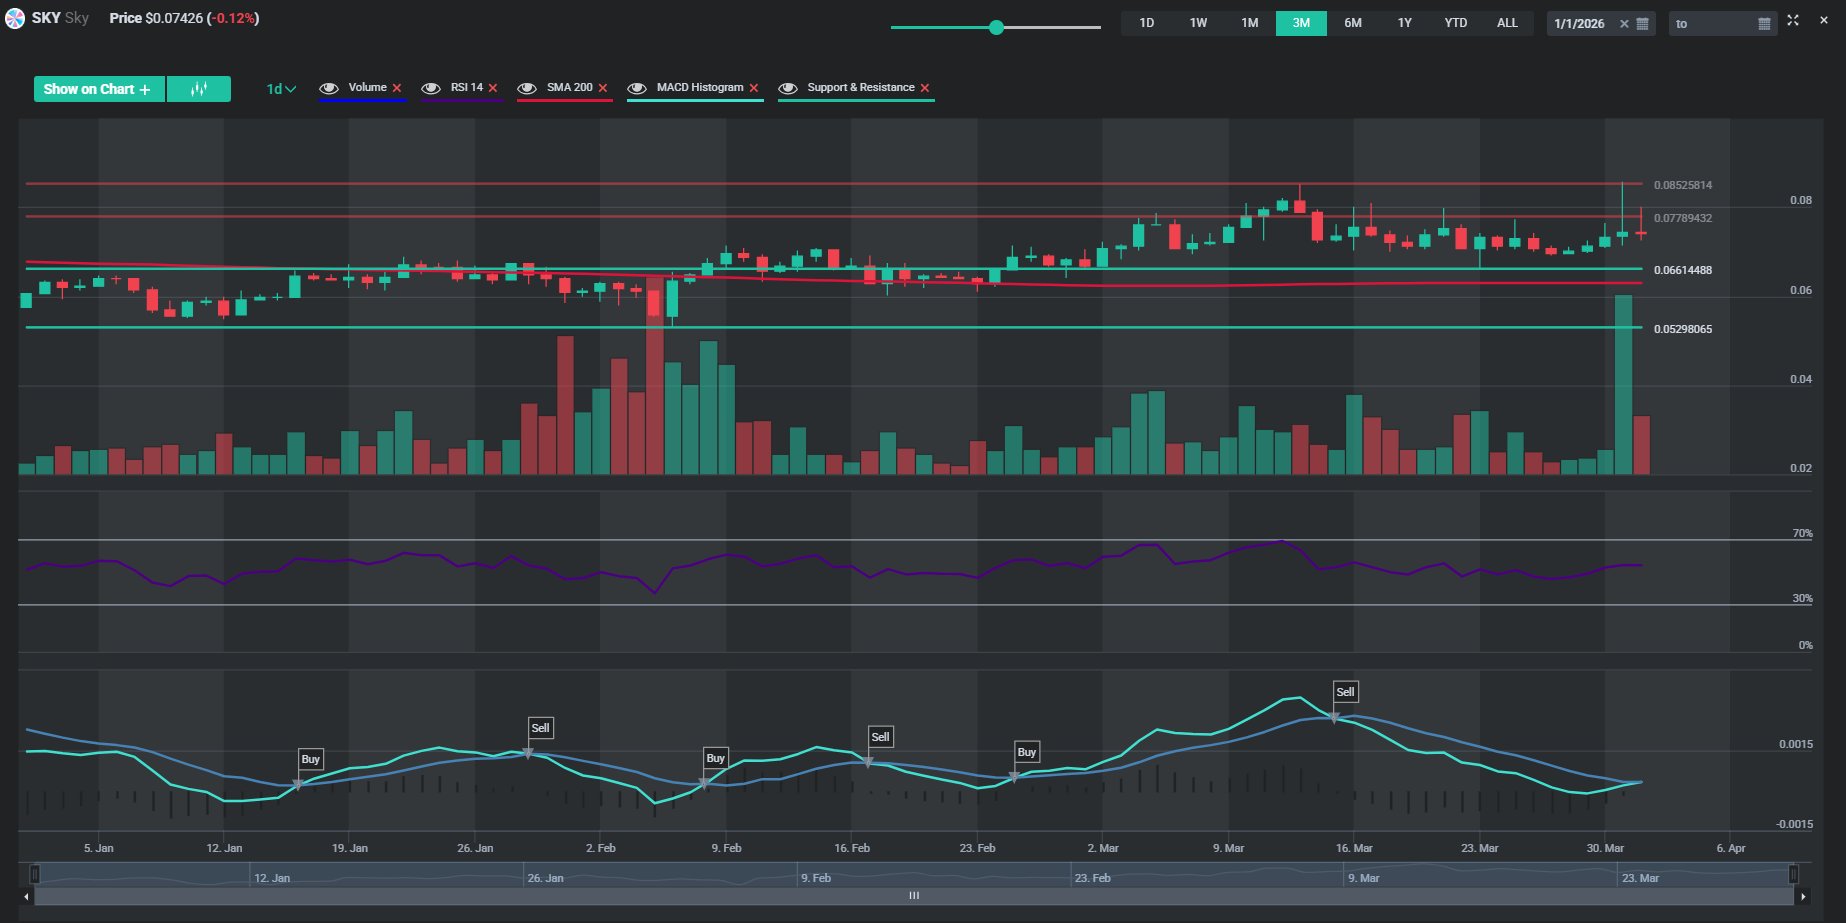Remove SMA 200 from the chart
This screenshot has height=923, width=1846.
(x=603, y=88)
